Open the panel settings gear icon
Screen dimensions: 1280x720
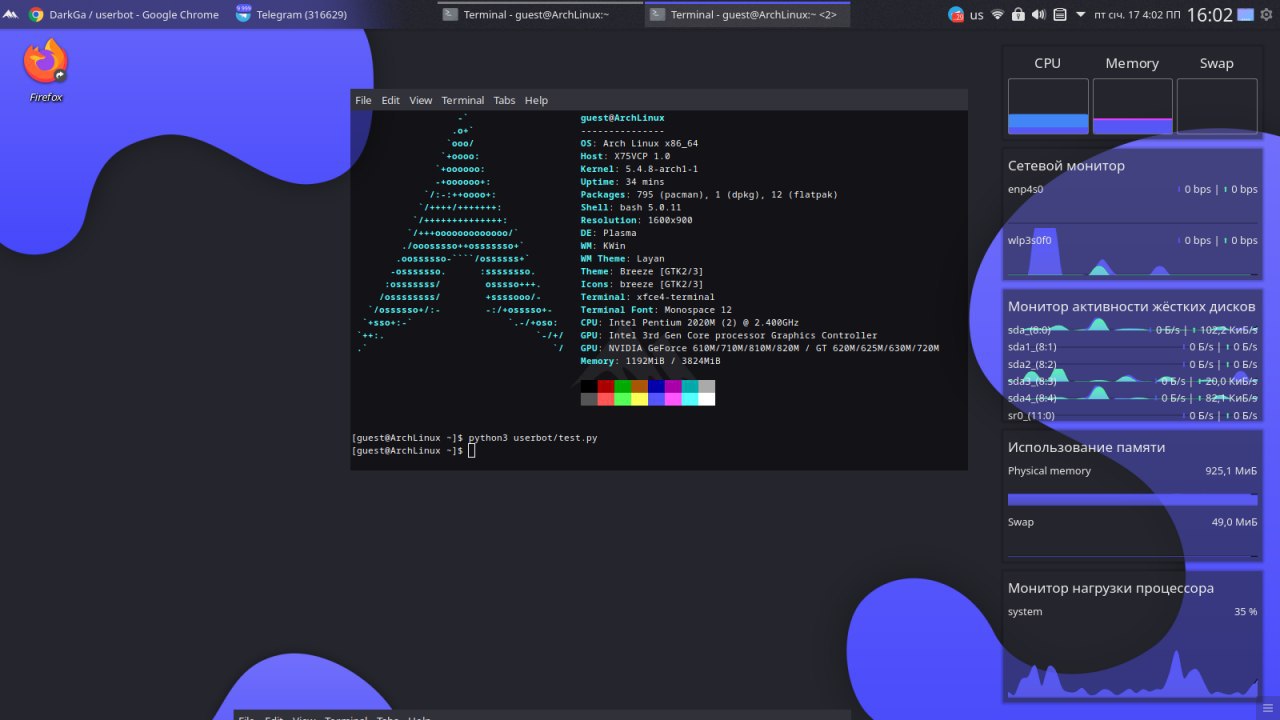[x=1267, y=15]
